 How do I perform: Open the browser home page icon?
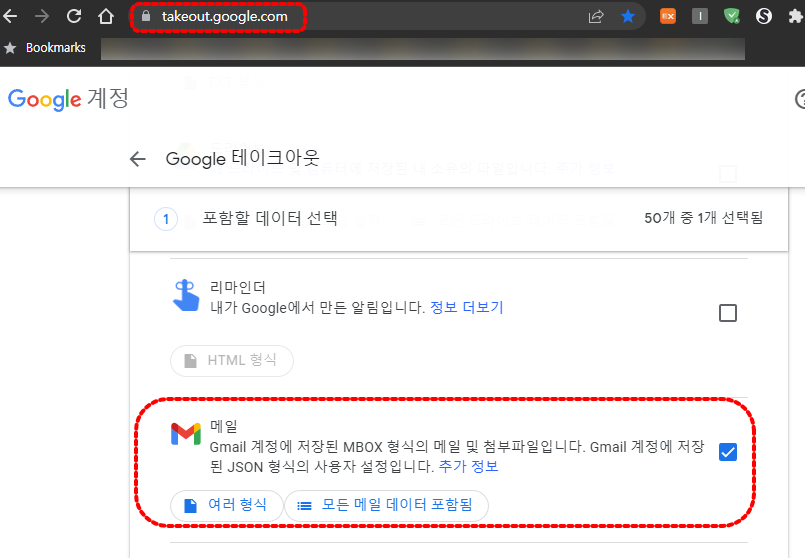coord(106,16)
